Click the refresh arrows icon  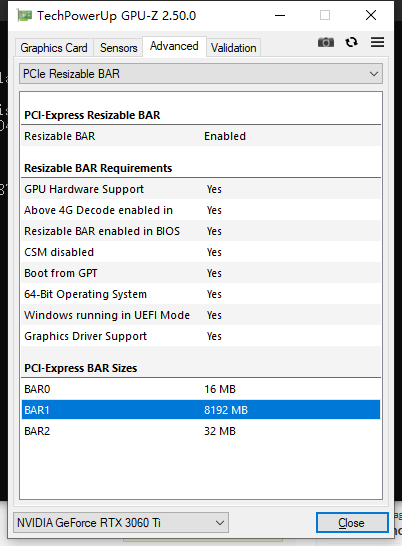(351, 42)
